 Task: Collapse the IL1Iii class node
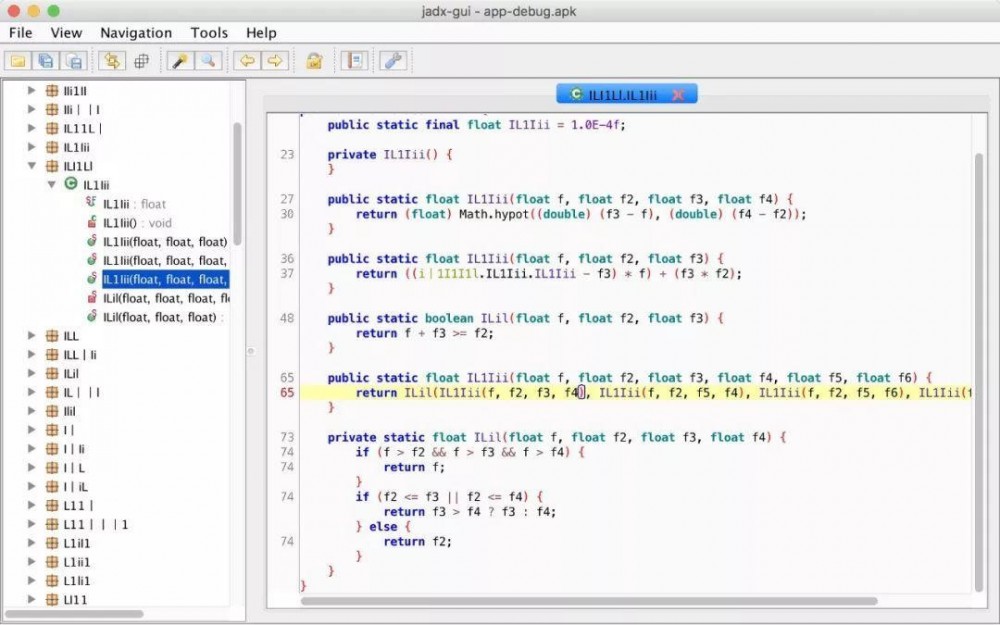(52, 185)
